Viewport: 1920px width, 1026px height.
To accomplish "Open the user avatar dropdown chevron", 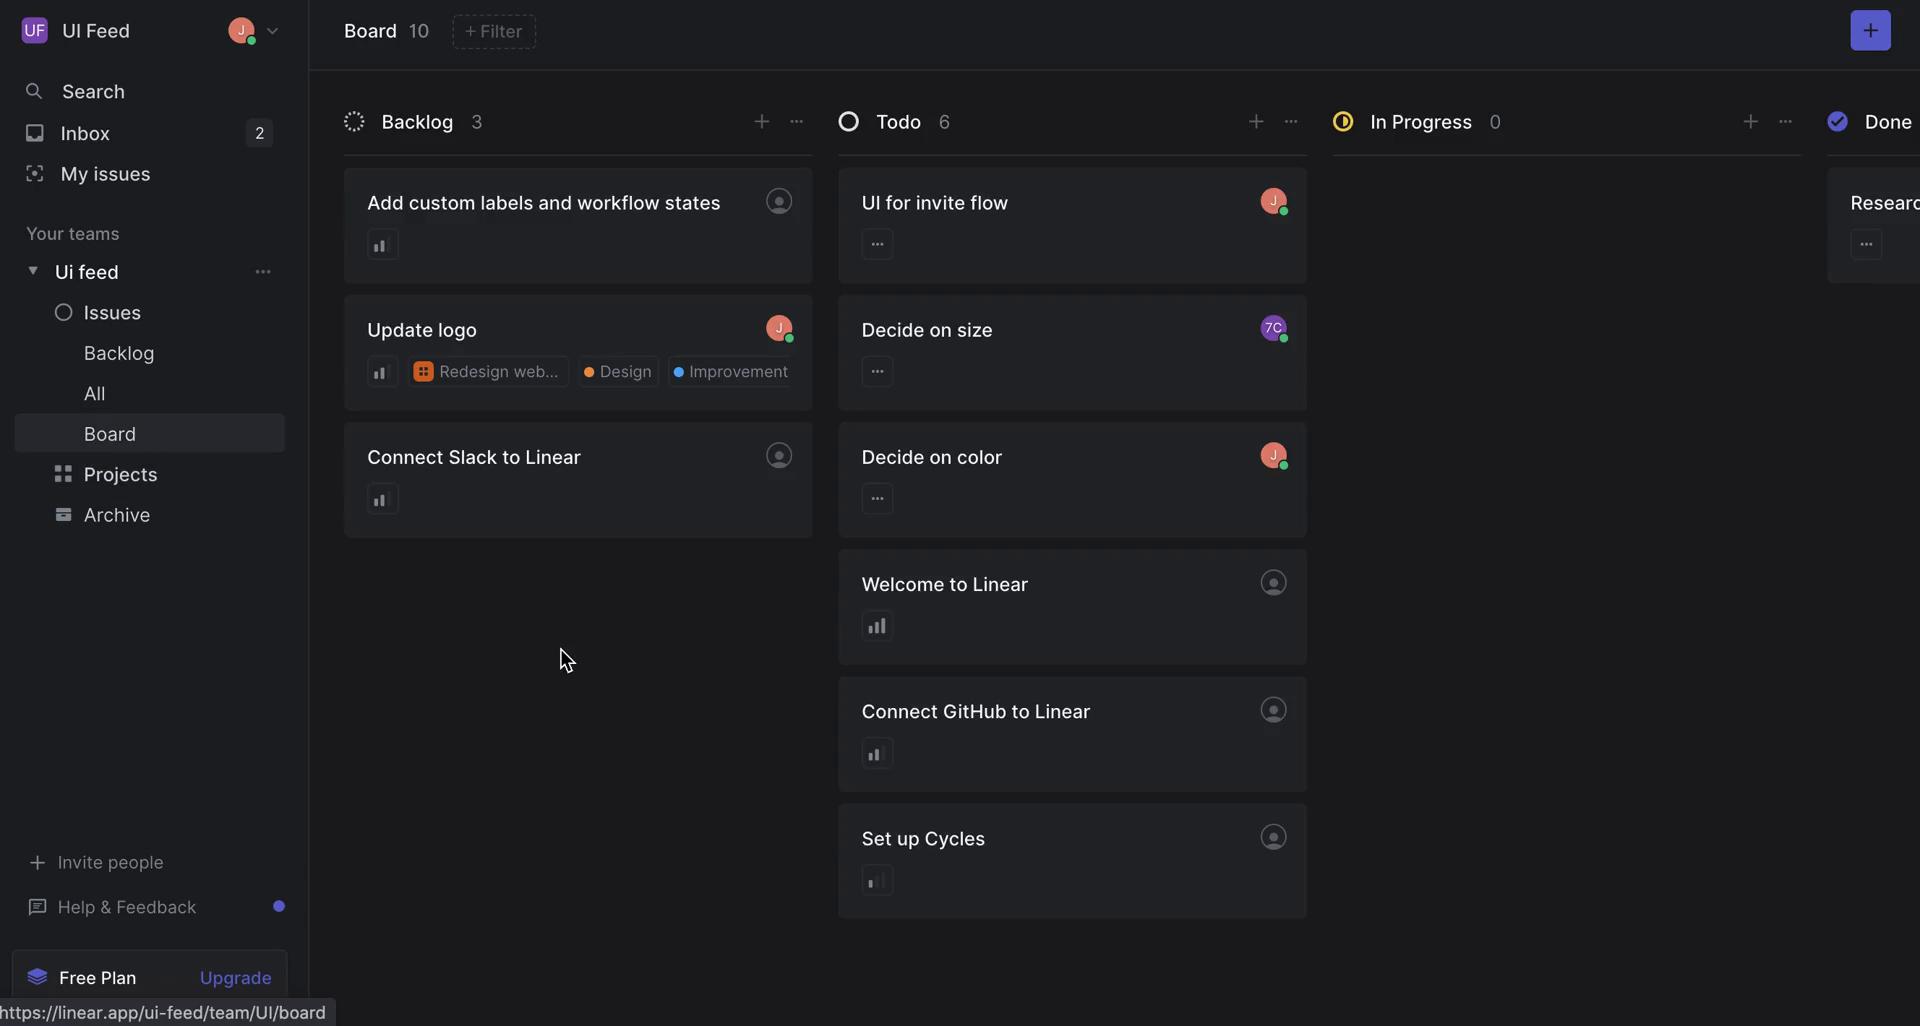I will tap(272, 31).
